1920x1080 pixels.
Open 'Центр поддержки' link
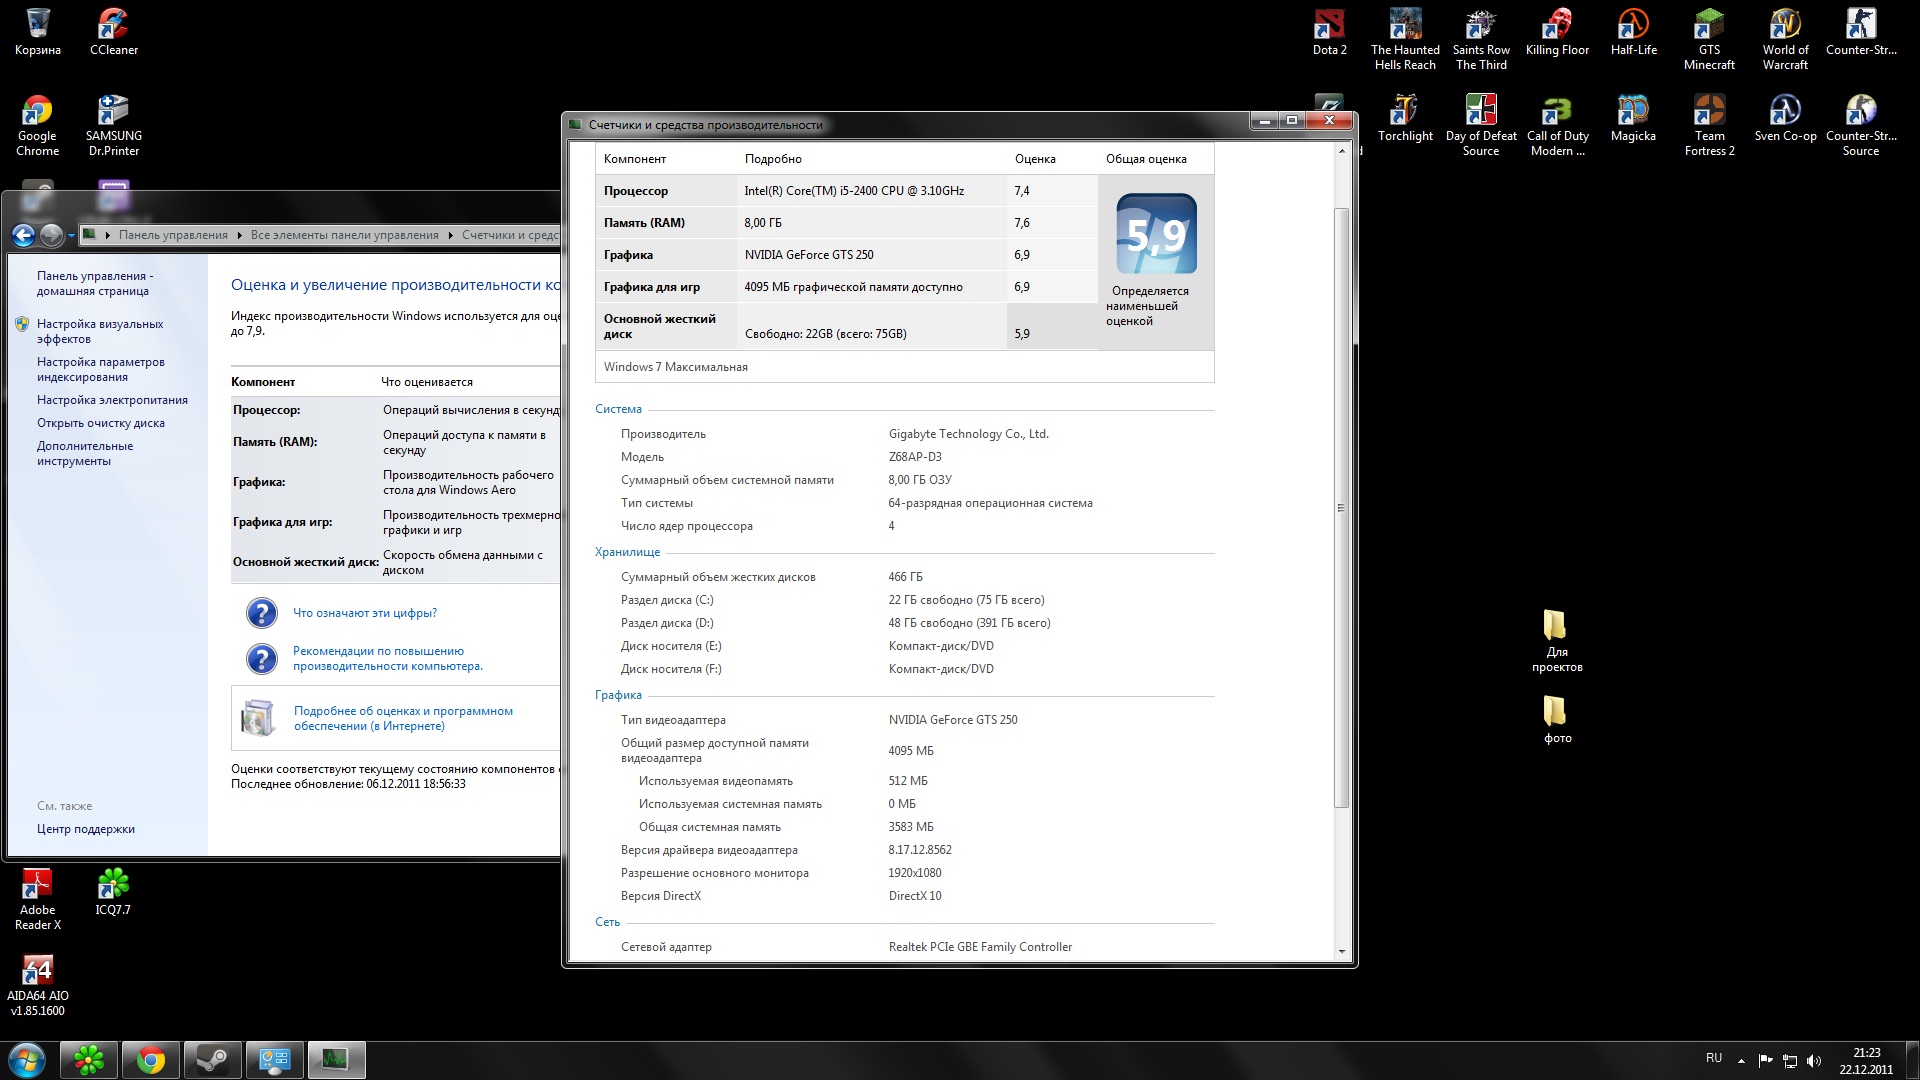tap(86, 829)
